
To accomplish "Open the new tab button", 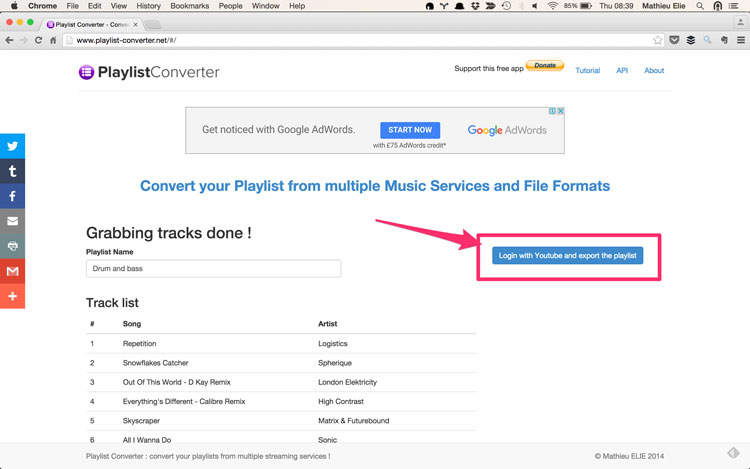I will click(153, 24).
